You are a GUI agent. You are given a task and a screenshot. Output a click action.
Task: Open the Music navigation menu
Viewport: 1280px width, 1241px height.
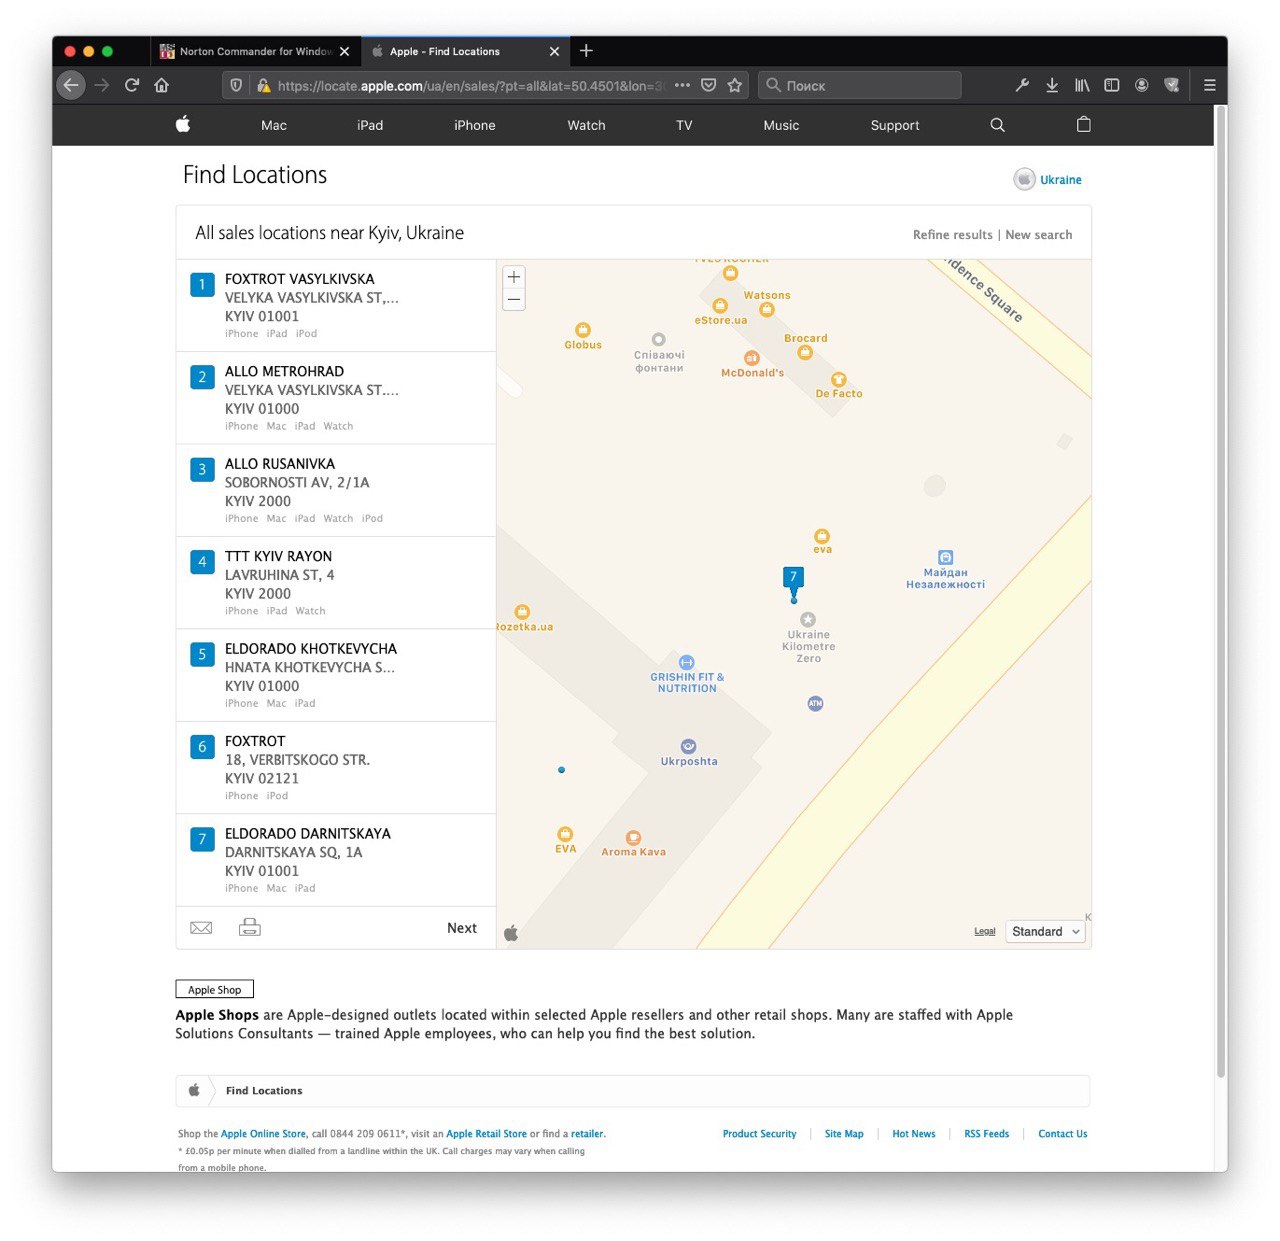781,125
